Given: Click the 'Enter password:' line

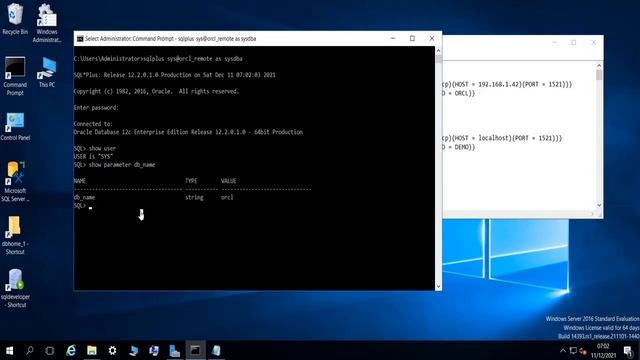Looking at the screenshot, I should point(96,108).
